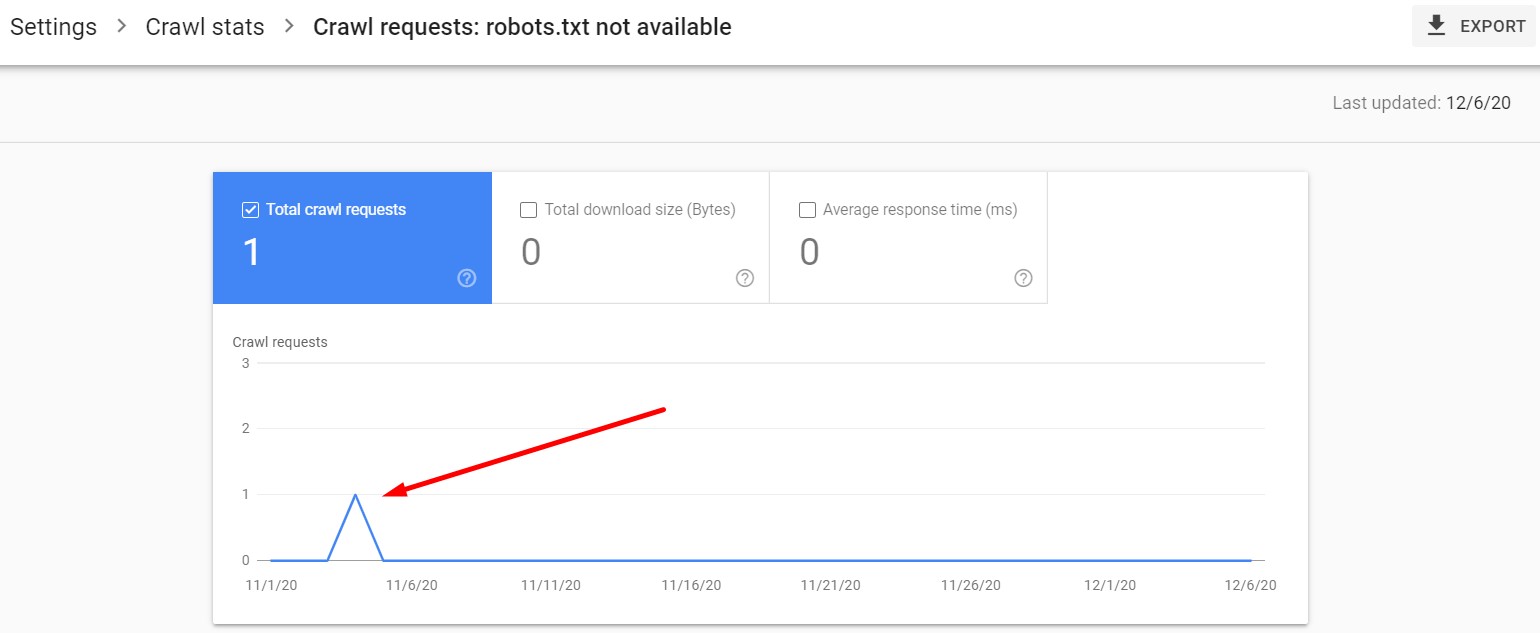Navigate to the Crawl stats breadcrumb
The height and width of the screenshot is (633, 1540).
coord(204,26)
